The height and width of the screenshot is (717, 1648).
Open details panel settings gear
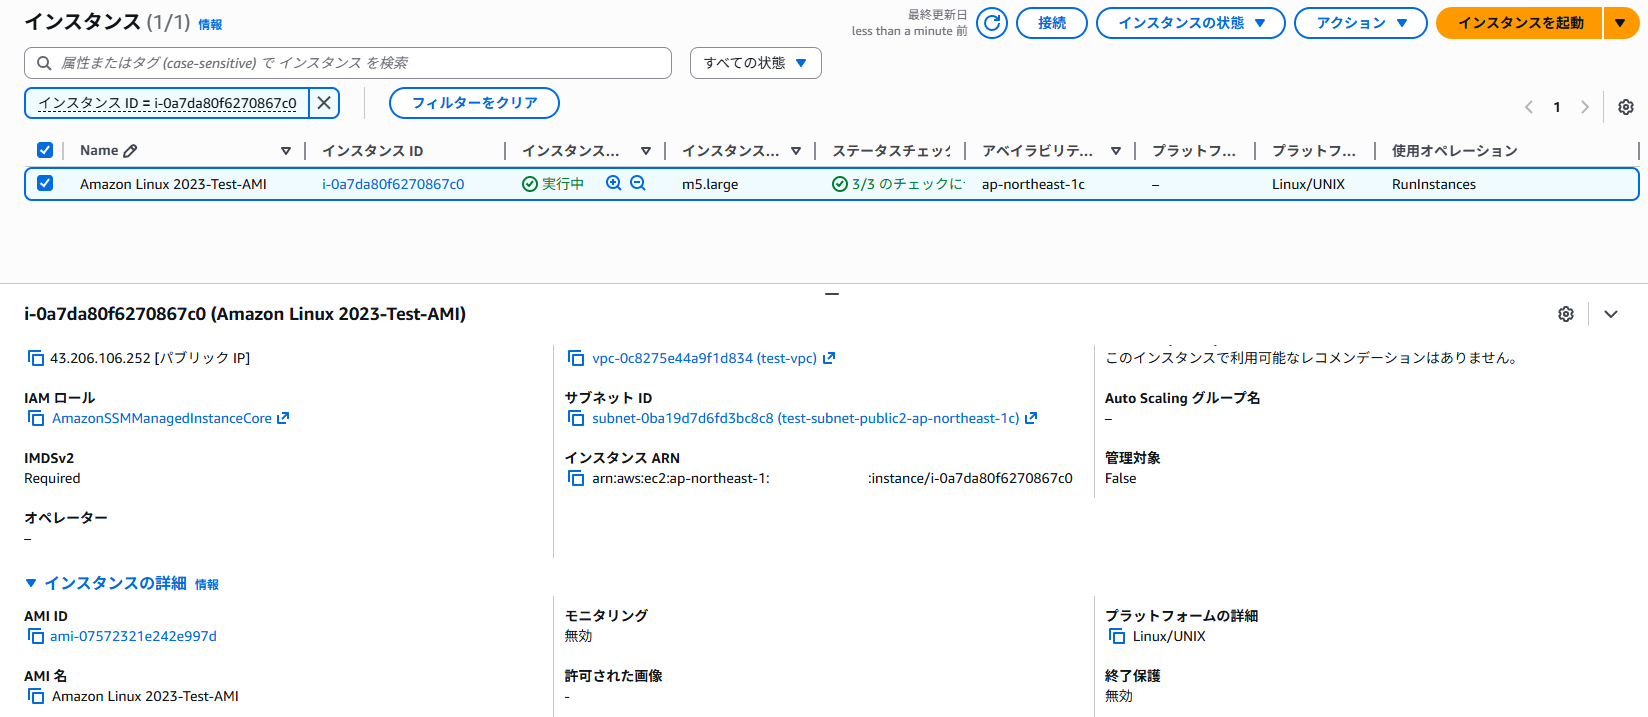click(1566, 314)
